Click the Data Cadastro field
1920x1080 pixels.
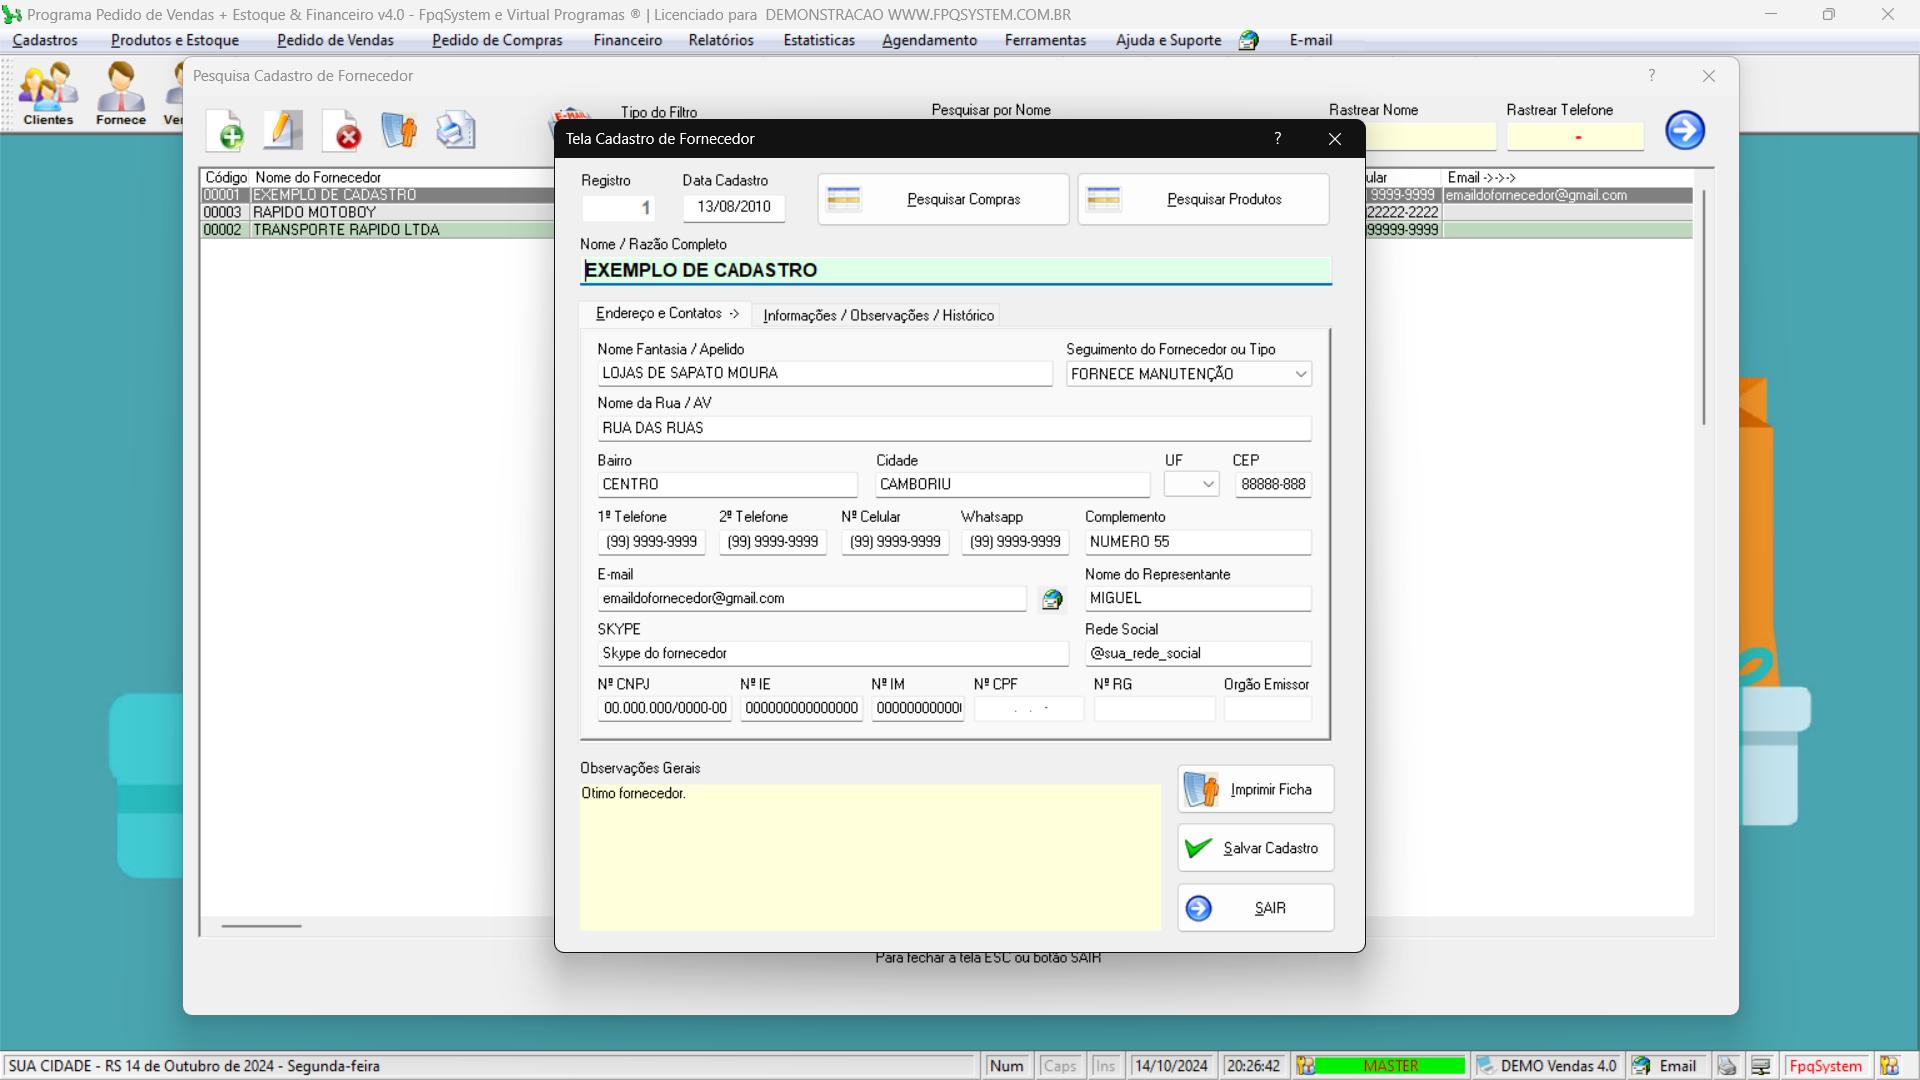click(x=734, y=208)
